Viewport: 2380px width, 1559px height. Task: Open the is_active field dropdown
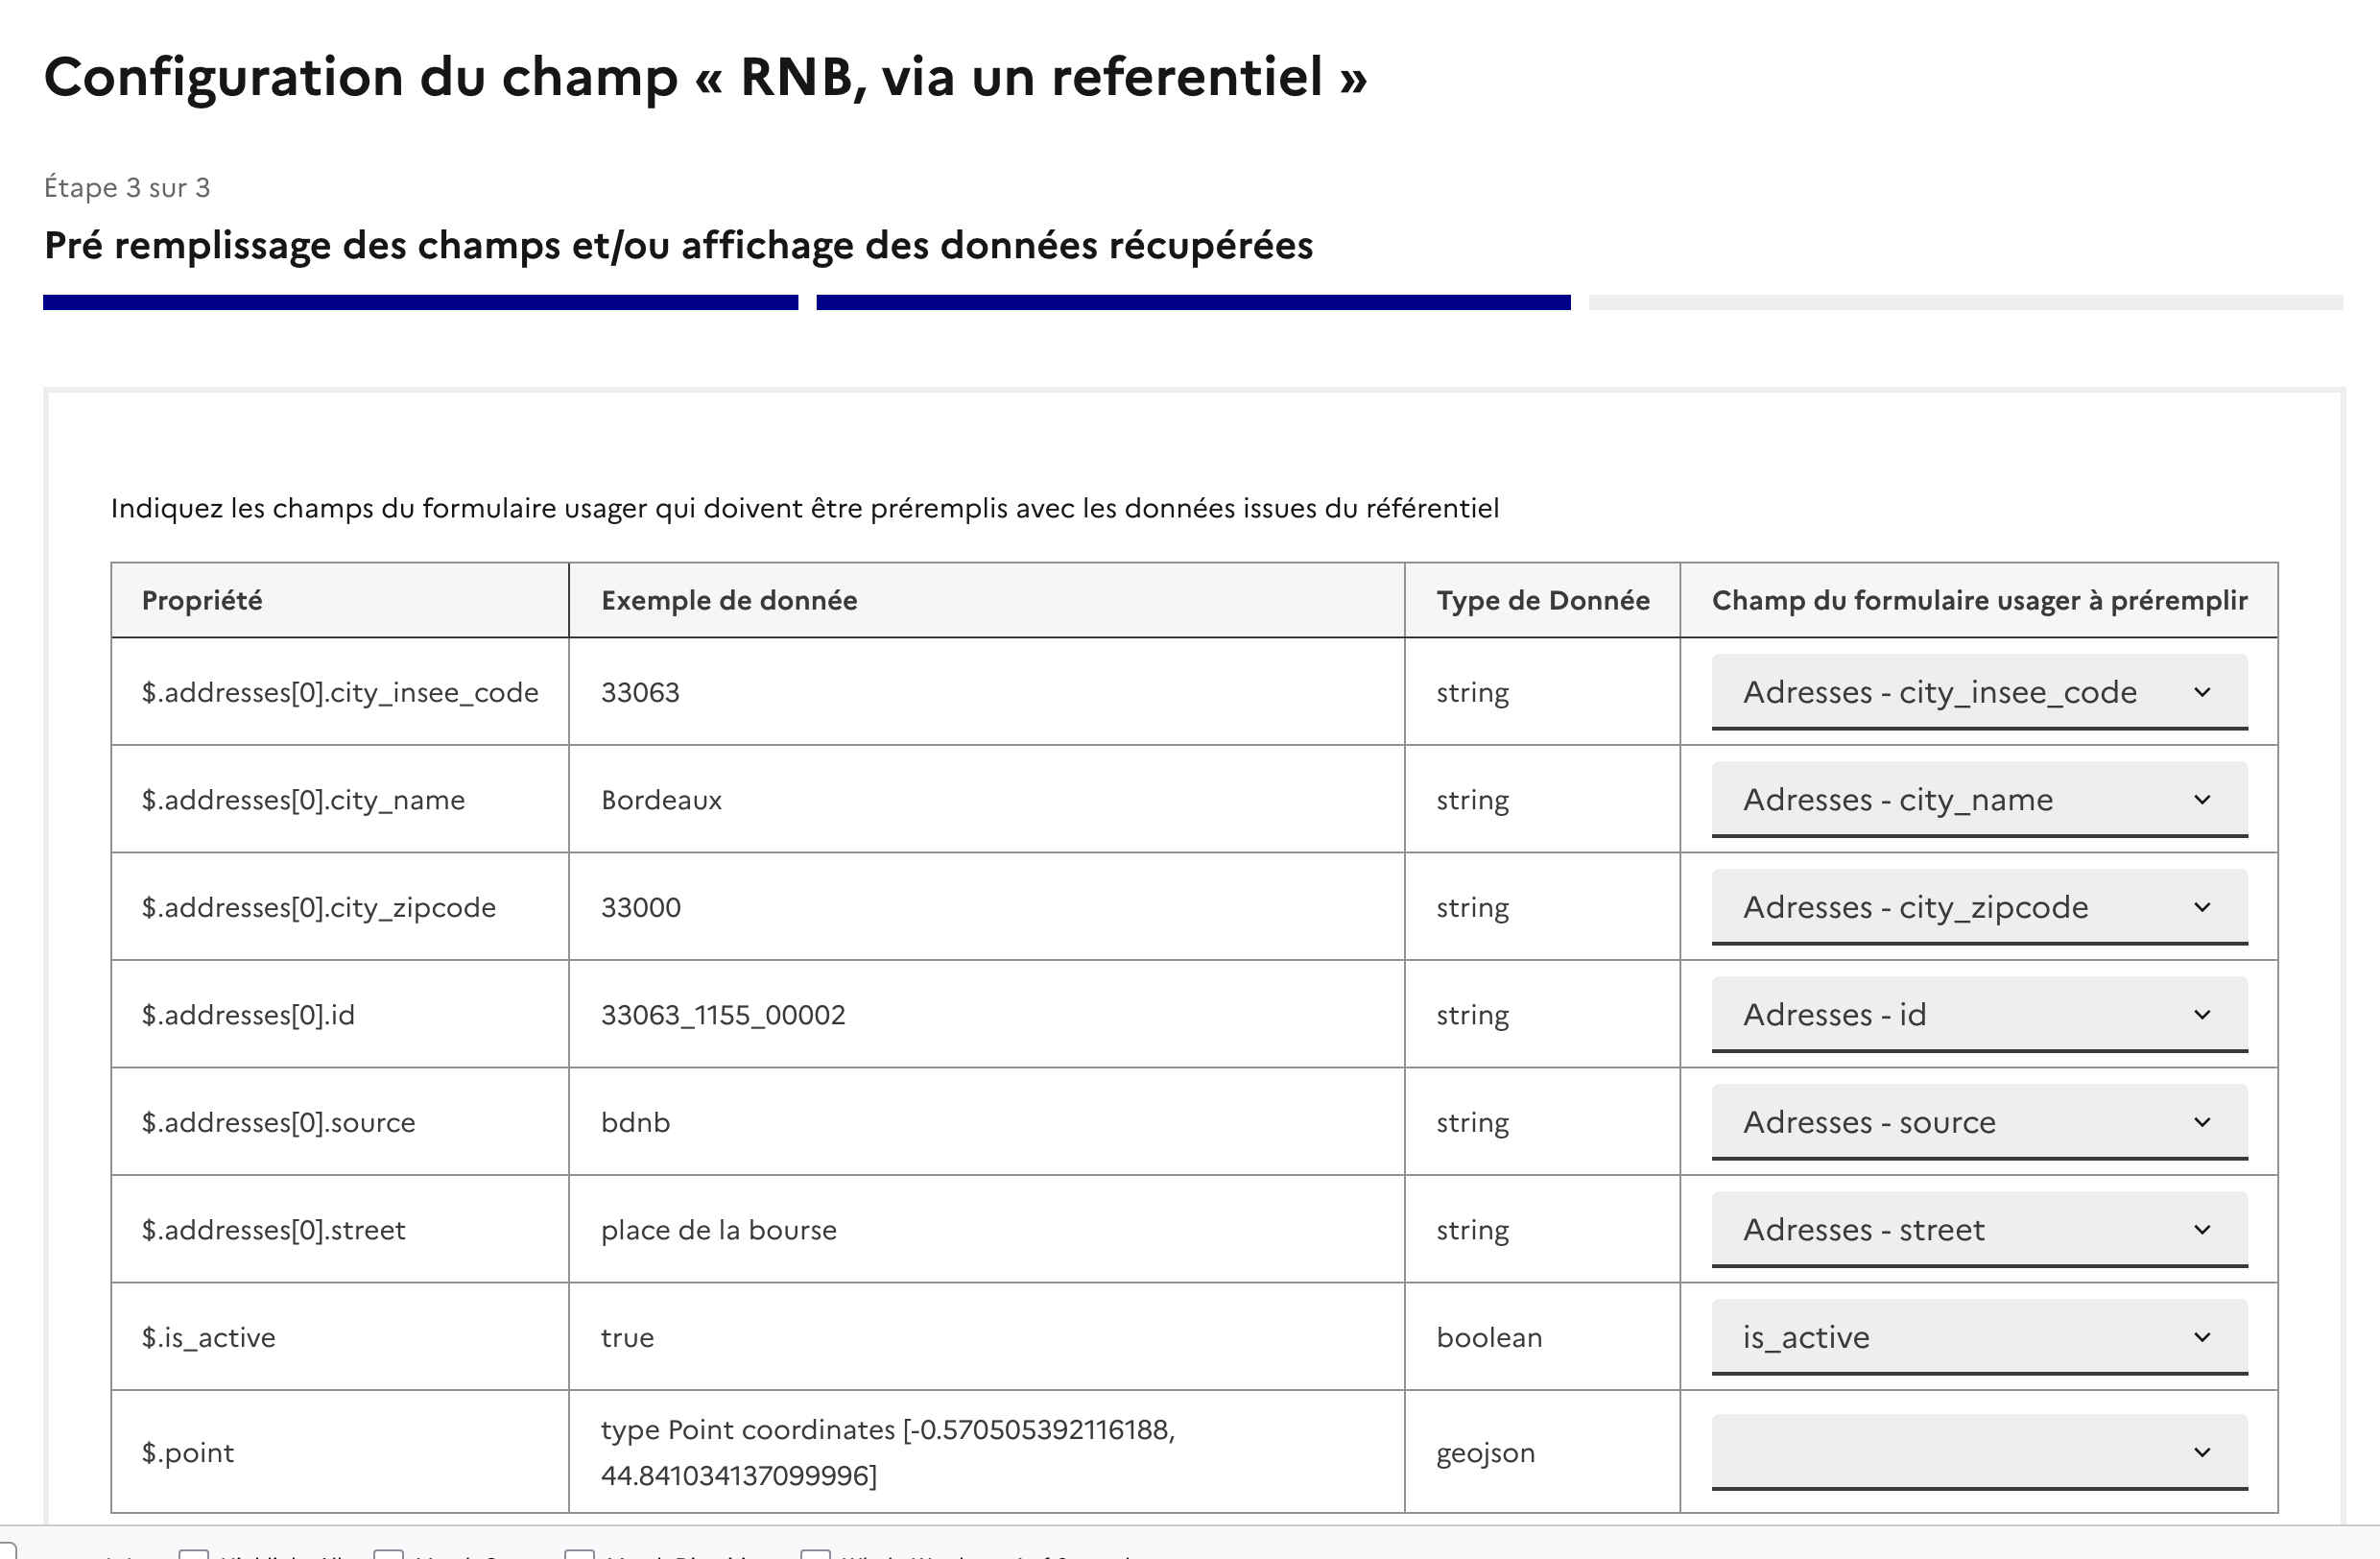(x=1978, y=1337)
